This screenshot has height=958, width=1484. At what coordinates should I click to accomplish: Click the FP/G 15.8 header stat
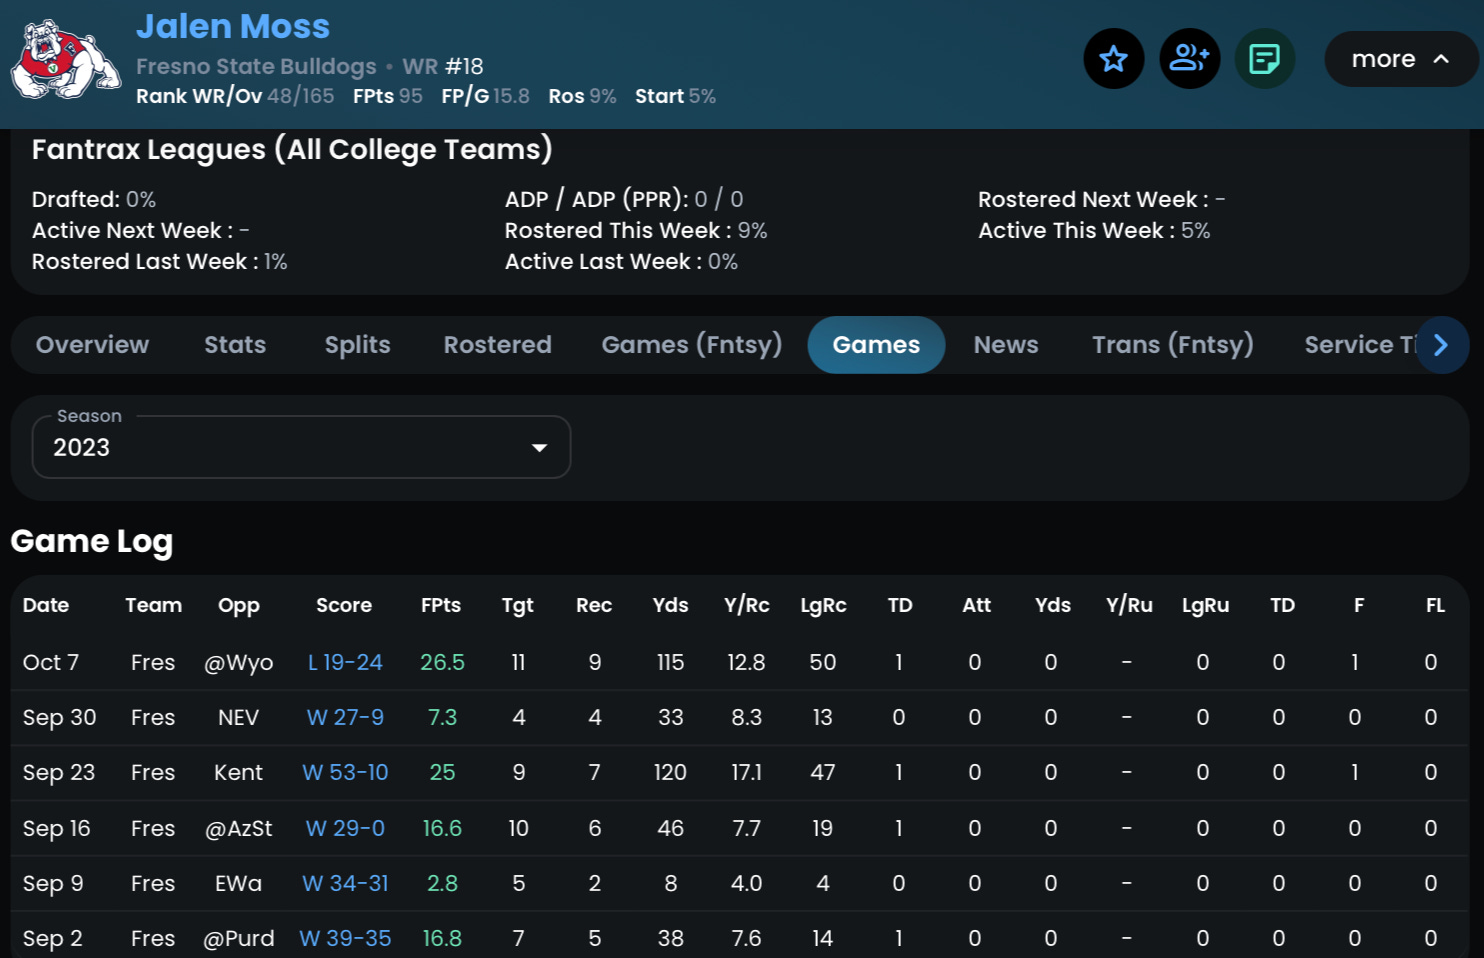point(485,96)
